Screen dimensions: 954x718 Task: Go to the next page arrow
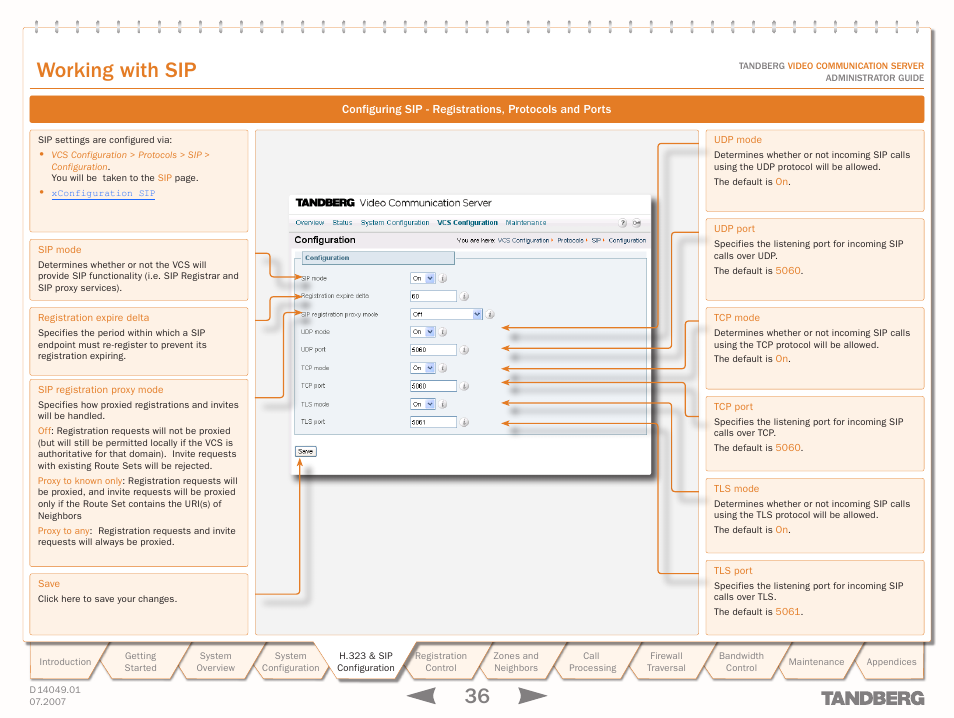pyautogui.click(x=533, y=696)
